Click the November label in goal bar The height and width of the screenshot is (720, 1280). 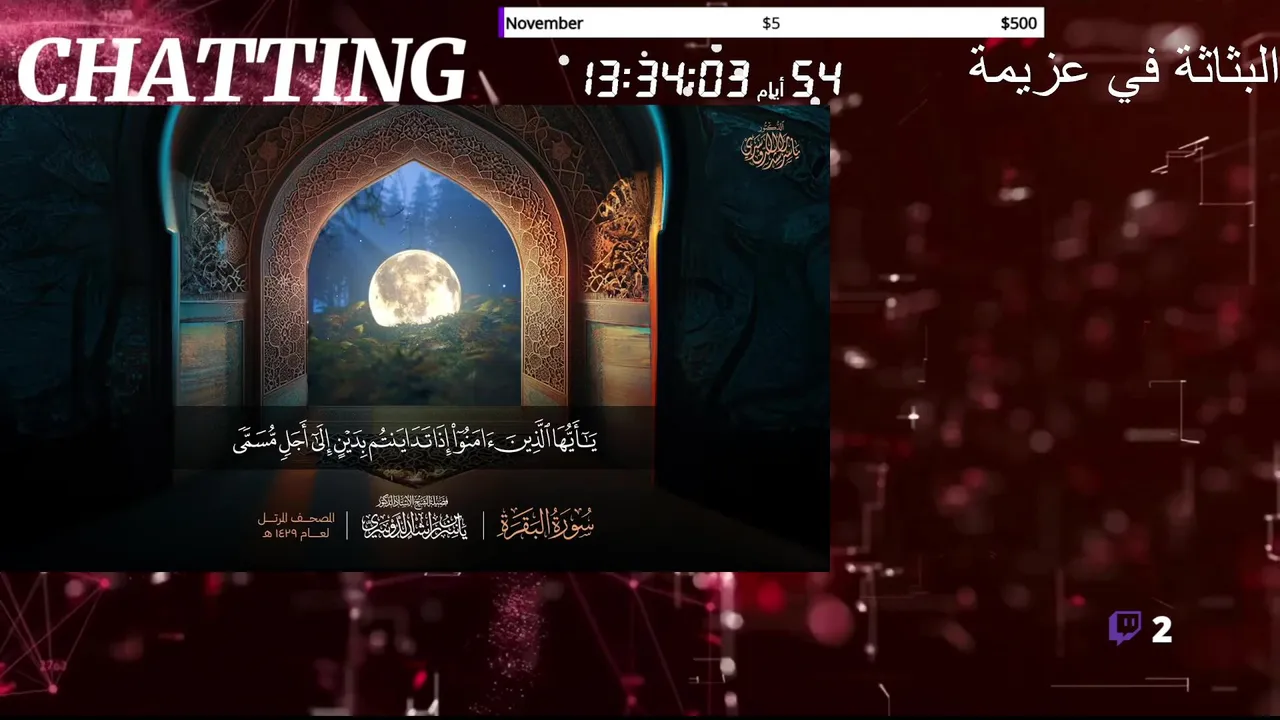click(x=544, y=23)
